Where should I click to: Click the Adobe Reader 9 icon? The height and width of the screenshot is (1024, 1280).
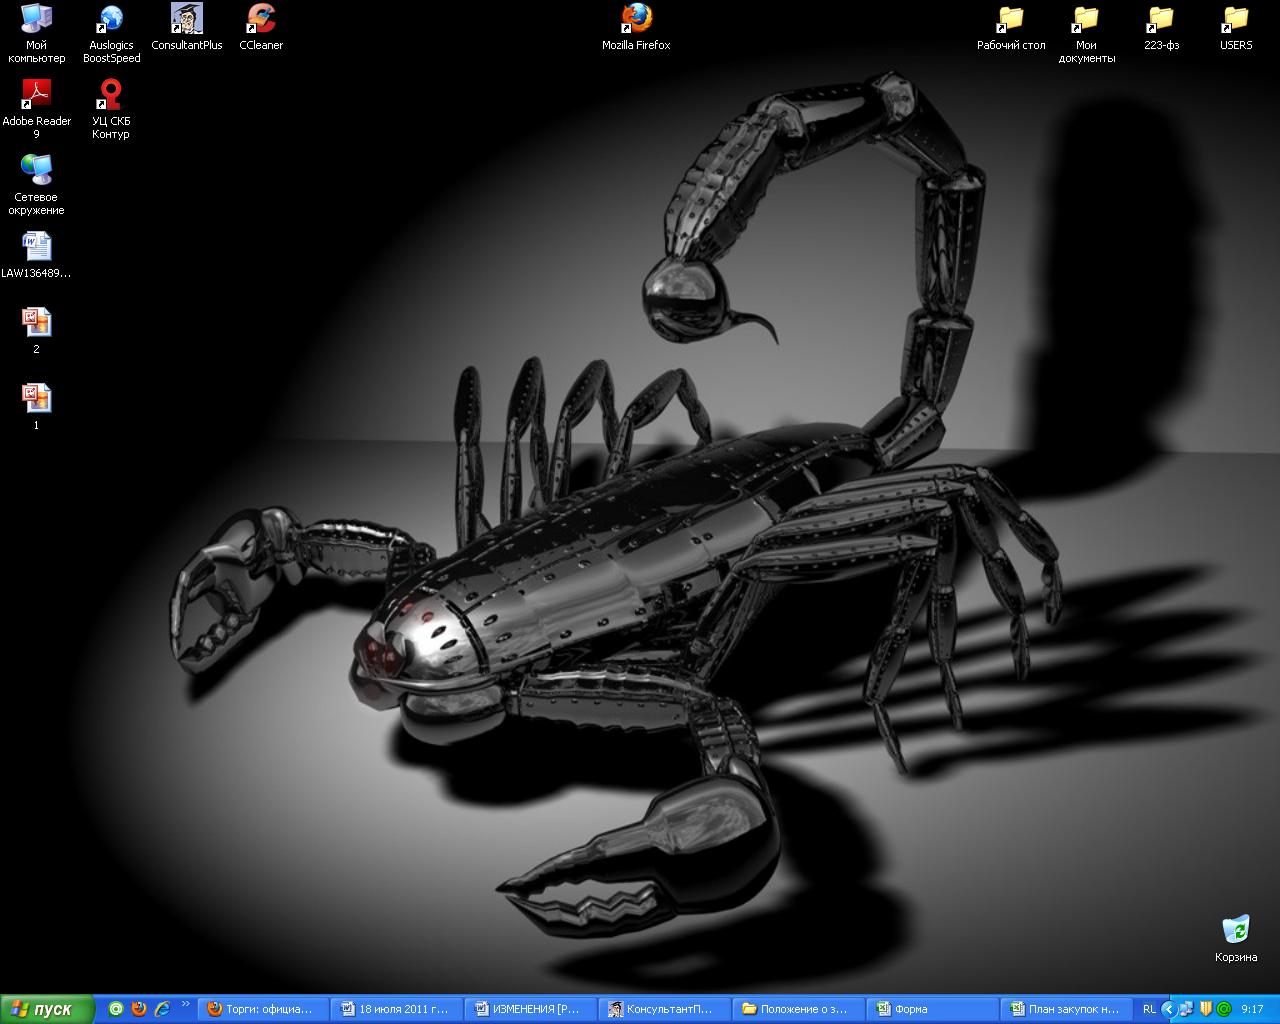point(37,96)
